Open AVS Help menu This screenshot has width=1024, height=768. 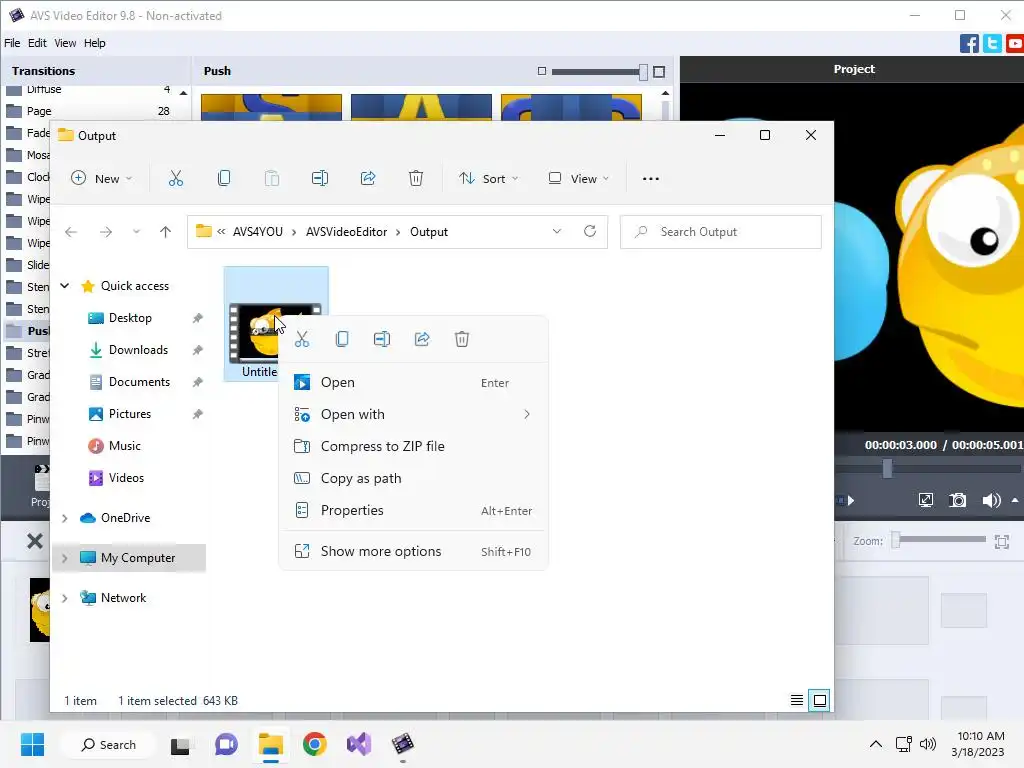[x=95, y=43]
